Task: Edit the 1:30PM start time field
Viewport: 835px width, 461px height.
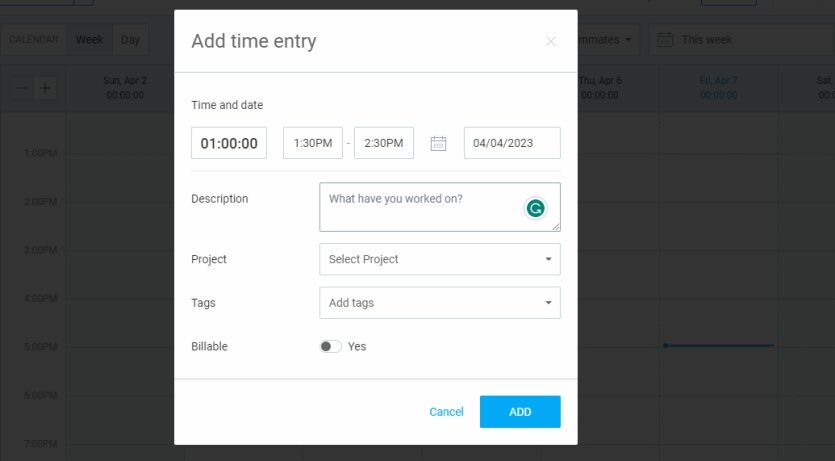Action: (313, 143)
